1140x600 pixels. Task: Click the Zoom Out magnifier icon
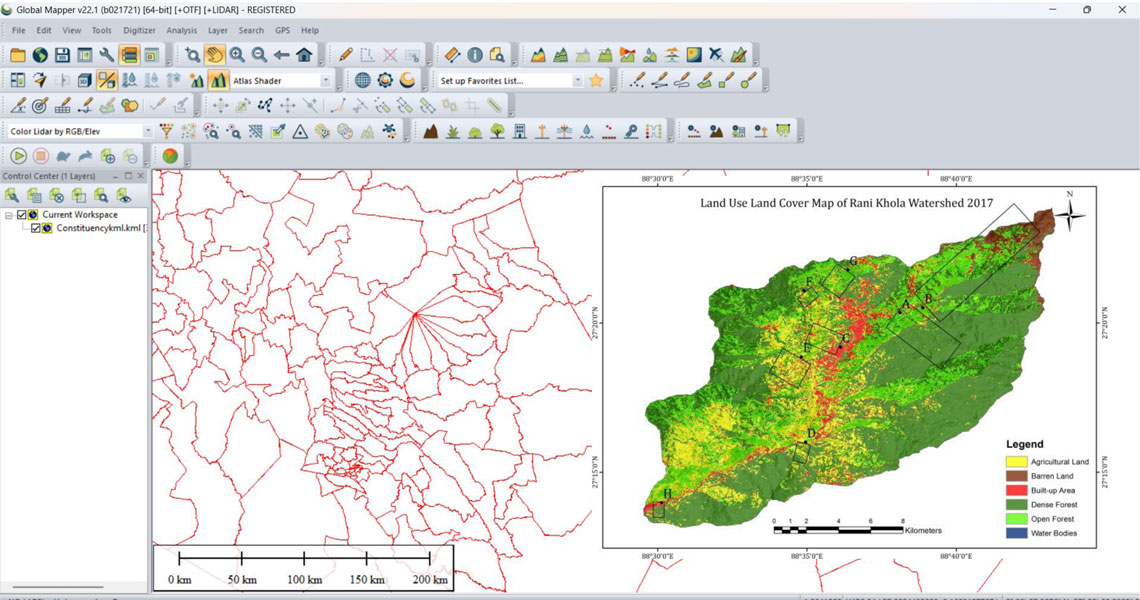coord(259,55)
